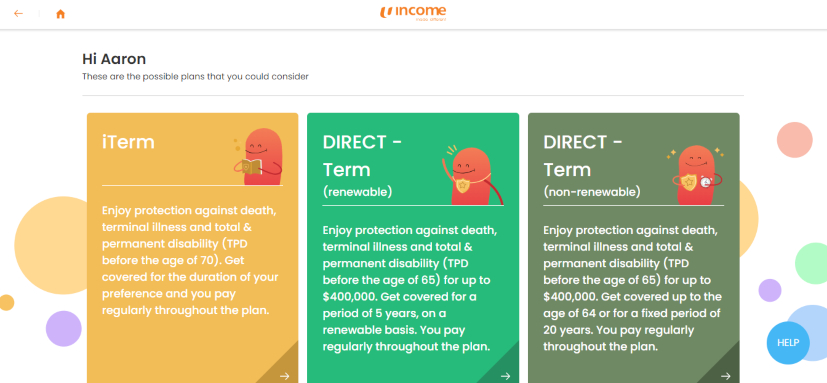Open the HELP chat button
Viewport: 827px width, 383px height.
coord(788,342)
